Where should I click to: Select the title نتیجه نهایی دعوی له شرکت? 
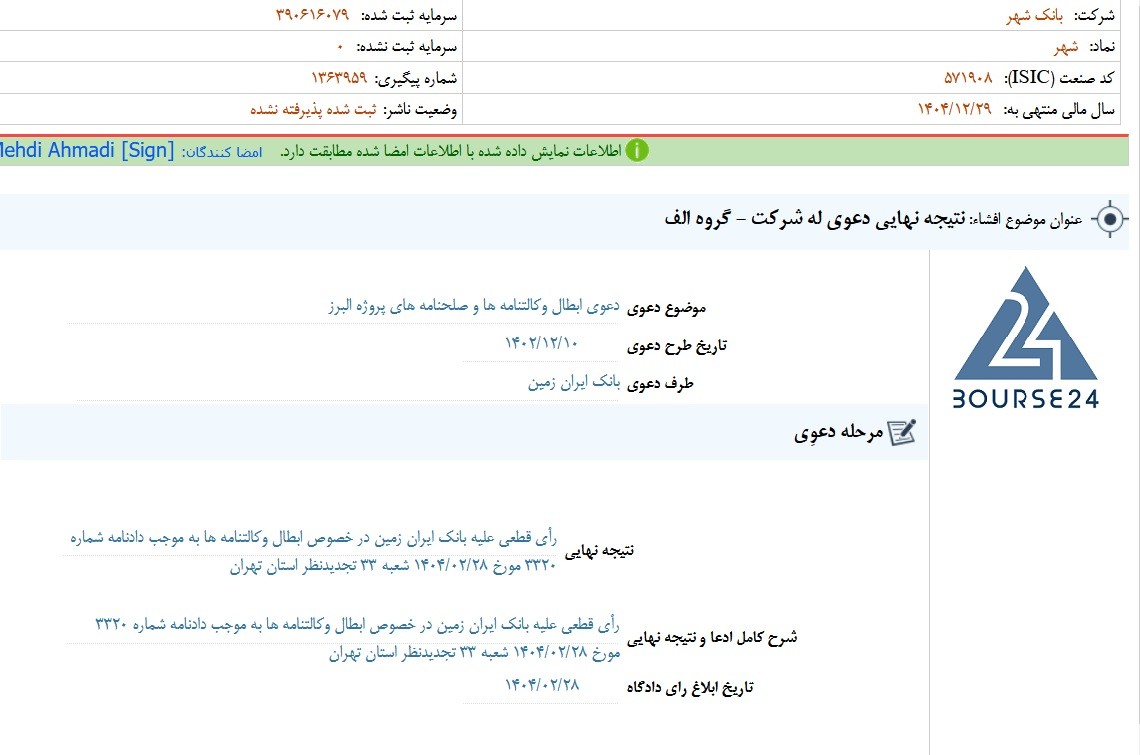[x=815, y=218]
